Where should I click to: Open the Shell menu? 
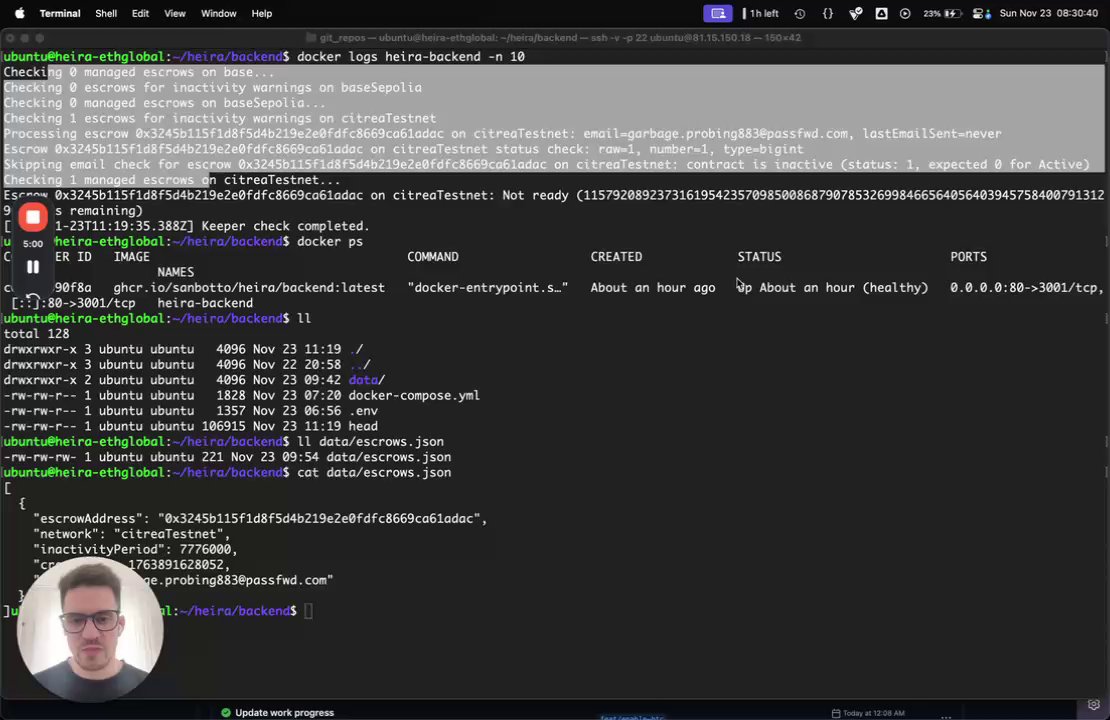[x=106, y=13]
